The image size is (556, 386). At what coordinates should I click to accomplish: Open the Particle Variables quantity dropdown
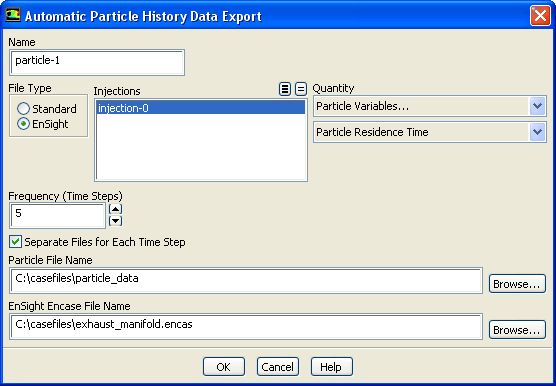(429, 106)
